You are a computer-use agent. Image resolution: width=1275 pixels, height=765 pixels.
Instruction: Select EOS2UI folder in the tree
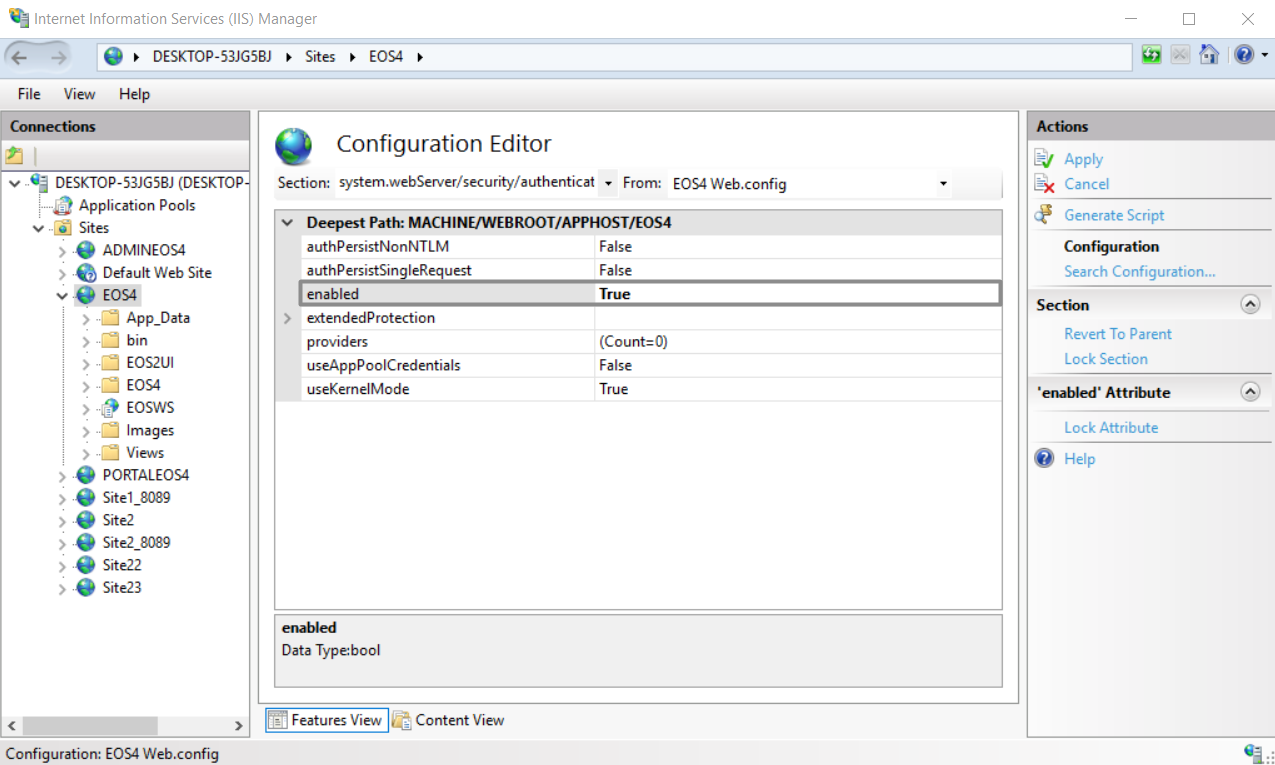tap(150, 363)
